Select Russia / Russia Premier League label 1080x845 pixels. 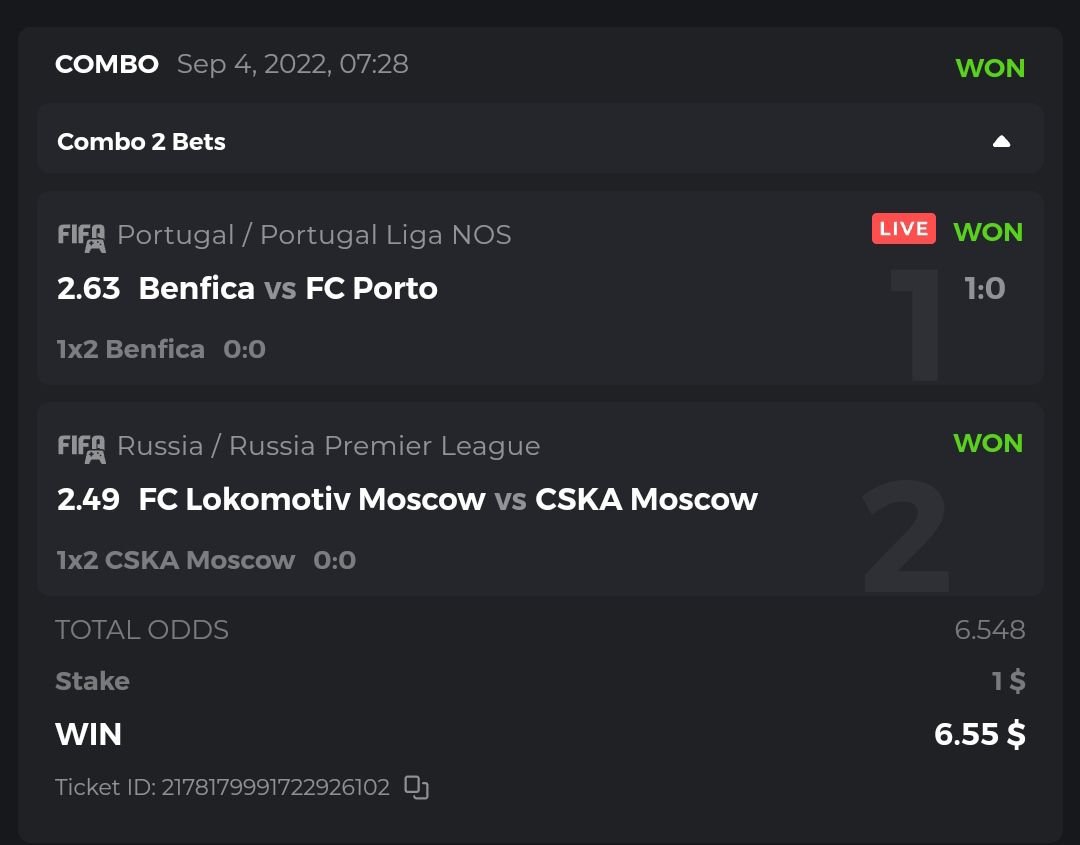click(328, 446)
